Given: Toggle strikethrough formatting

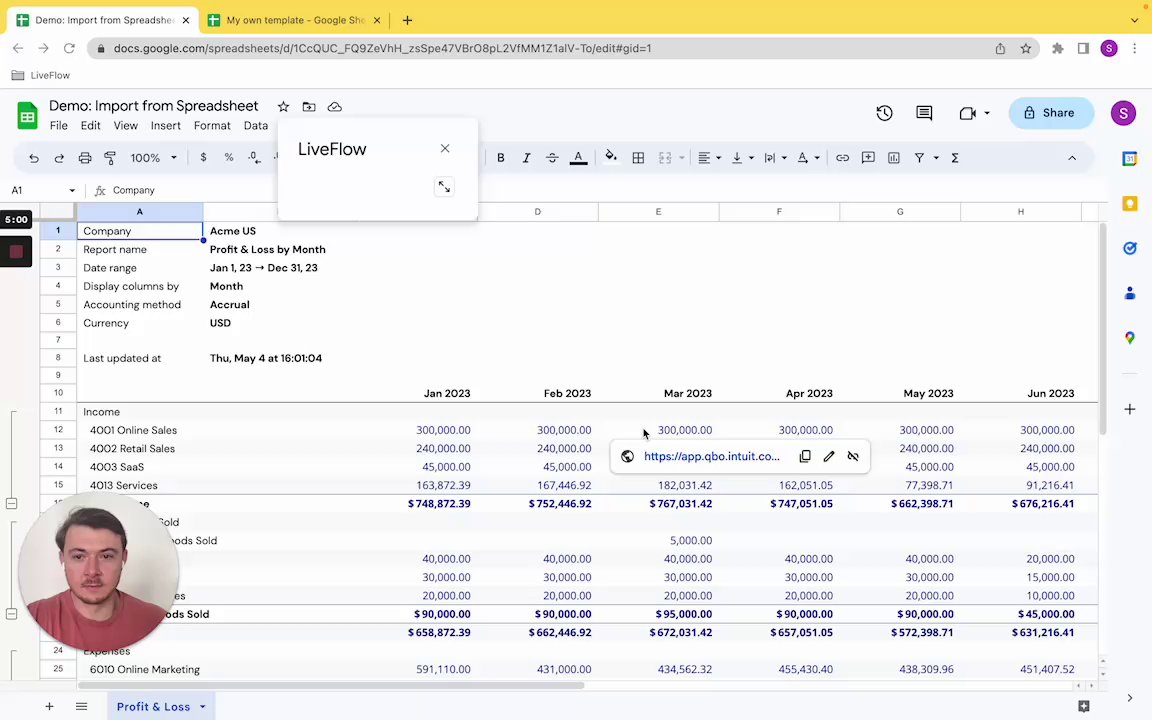Looking at the screenshot, I should click(552, 158).
